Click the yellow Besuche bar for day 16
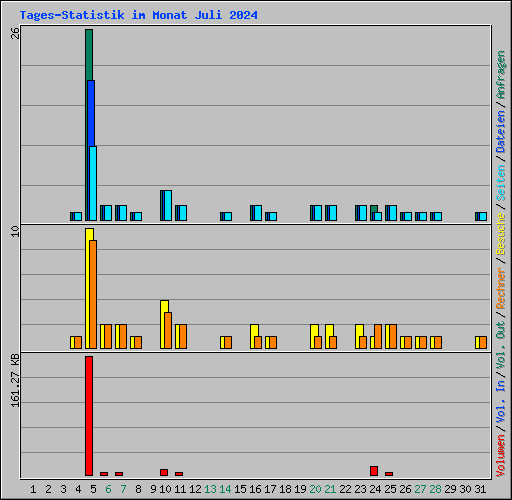The height and width of the screenshot is (500, 512). (254, 336)
